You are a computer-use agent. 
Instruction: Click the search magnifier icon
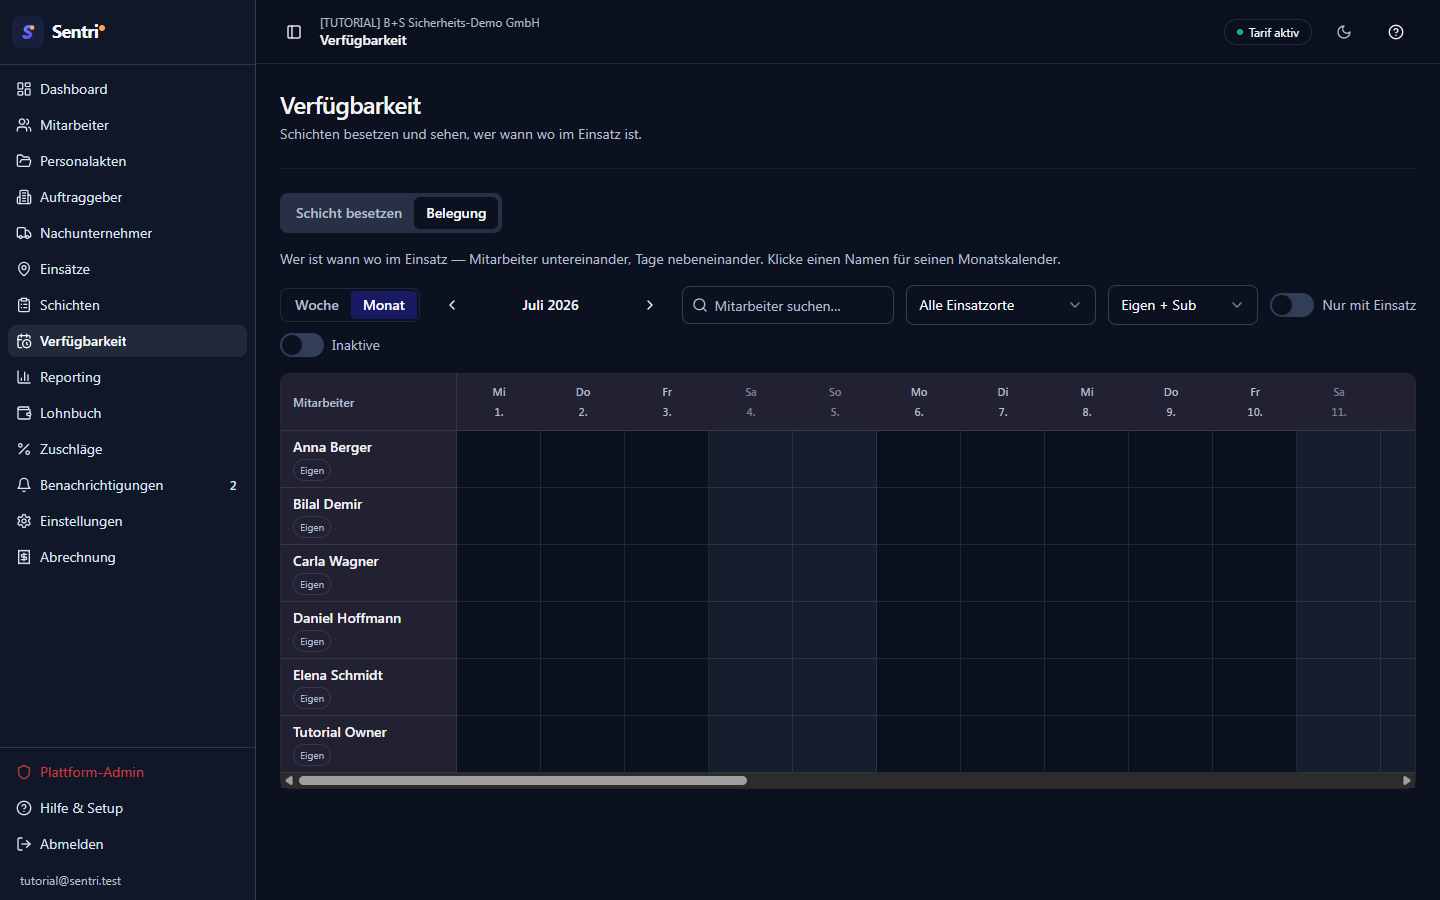(700, 305)
